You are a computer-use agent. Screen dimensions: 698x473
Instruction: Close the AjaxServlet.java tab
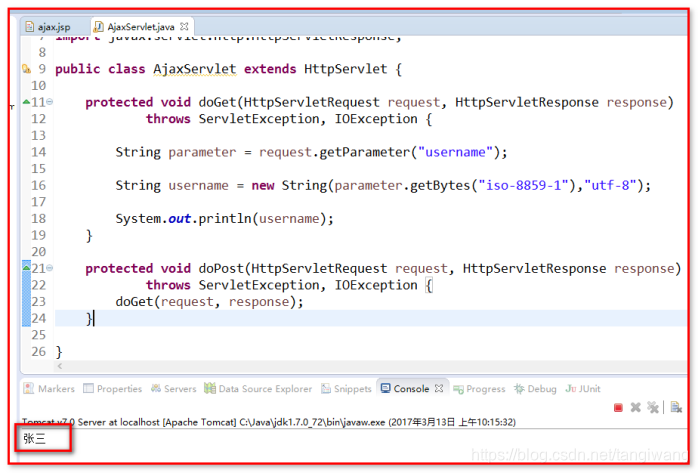tap(184, 27)
